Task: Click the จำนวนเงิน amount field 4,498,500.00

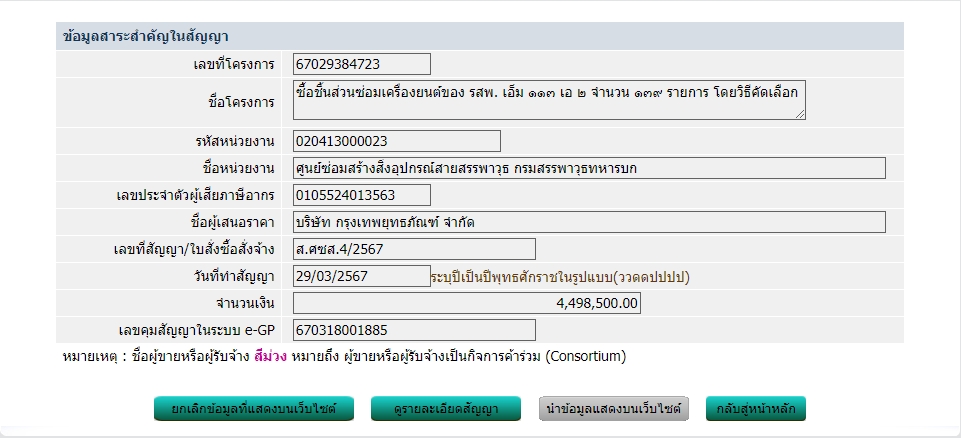Action: tap(466, 303)
